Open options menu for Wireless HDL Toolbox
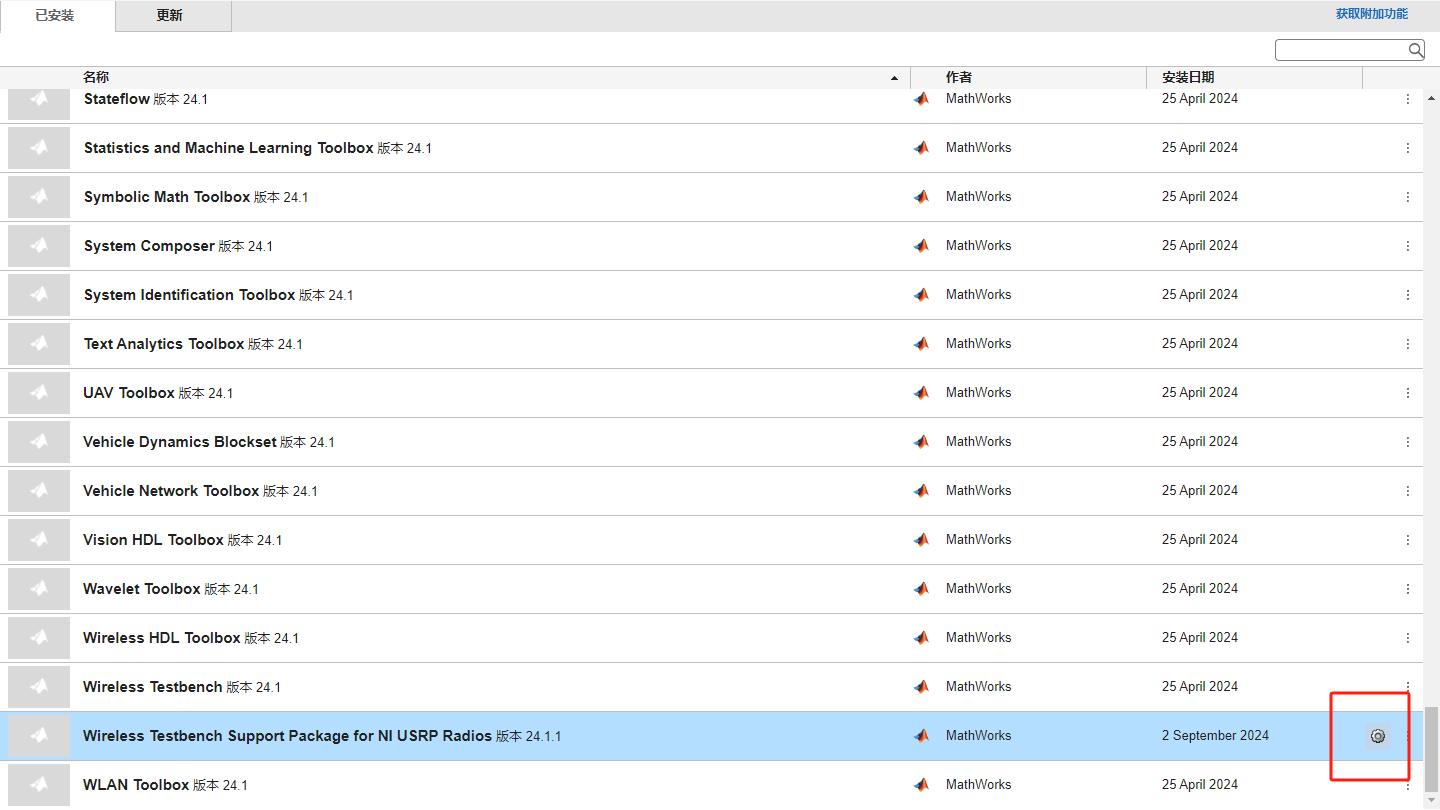The image size is (1440, 810). click(1408, 638)
